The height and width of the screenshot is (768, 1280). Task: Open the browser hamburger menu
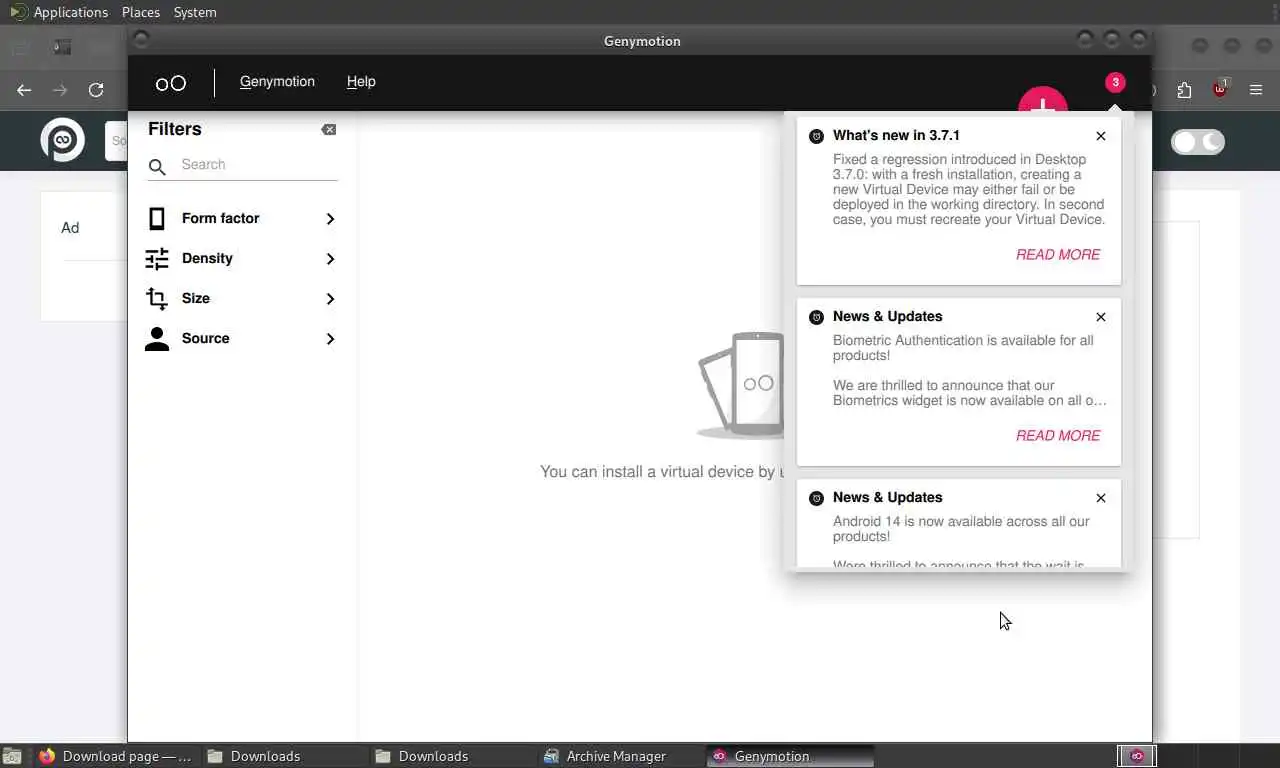1256,90
